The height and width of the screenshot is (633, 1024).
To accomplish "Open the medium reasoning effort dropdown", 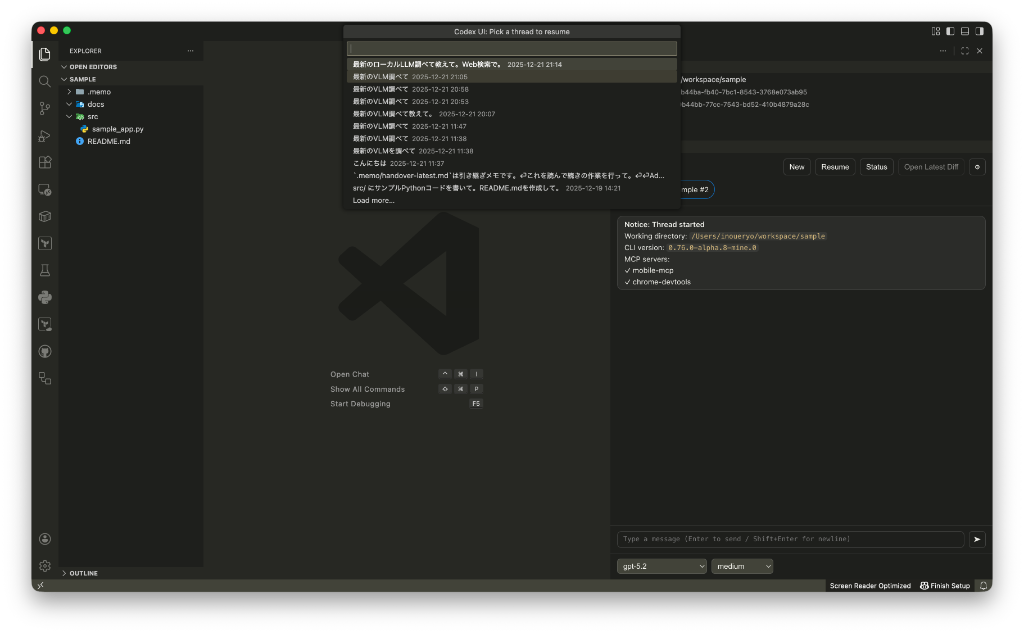I will coord(742,566).
